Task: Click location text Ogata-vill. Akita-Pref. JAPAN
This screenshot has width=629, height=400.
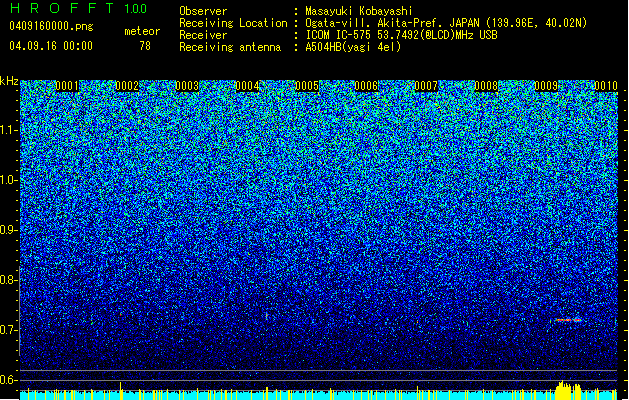Action: tap(392, 23)
